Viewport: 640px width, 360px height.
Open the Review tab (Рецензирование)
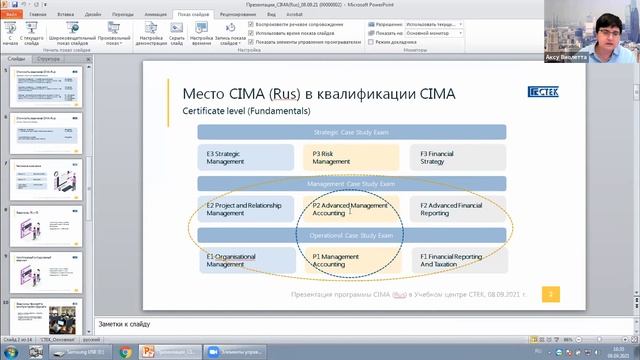[238, 14]
